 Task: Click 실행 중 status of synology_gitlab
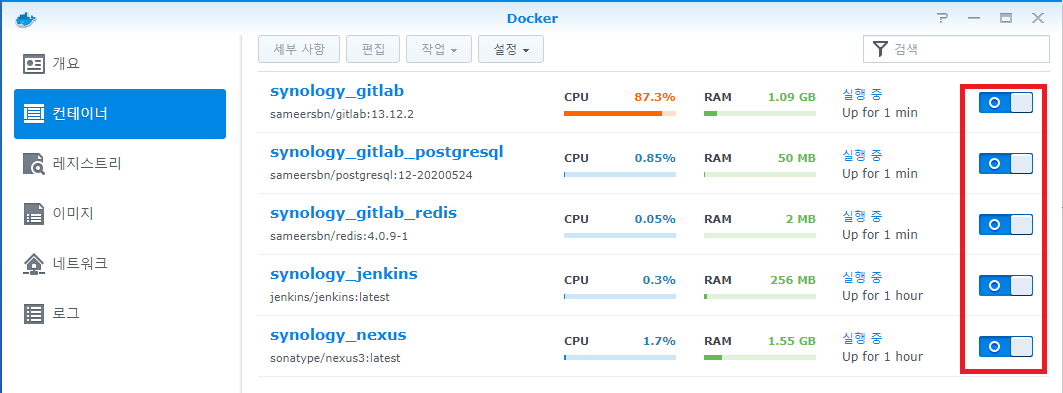click(x=862, y=95)
